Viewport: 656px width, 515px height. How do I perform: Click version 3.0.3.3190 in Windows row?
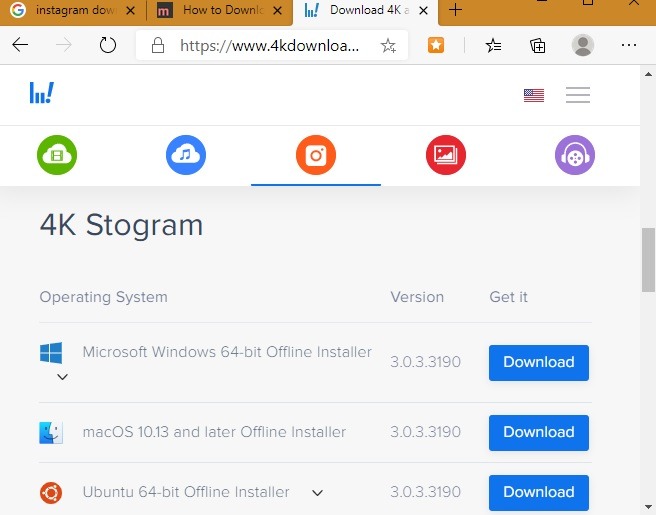point(425,362)
